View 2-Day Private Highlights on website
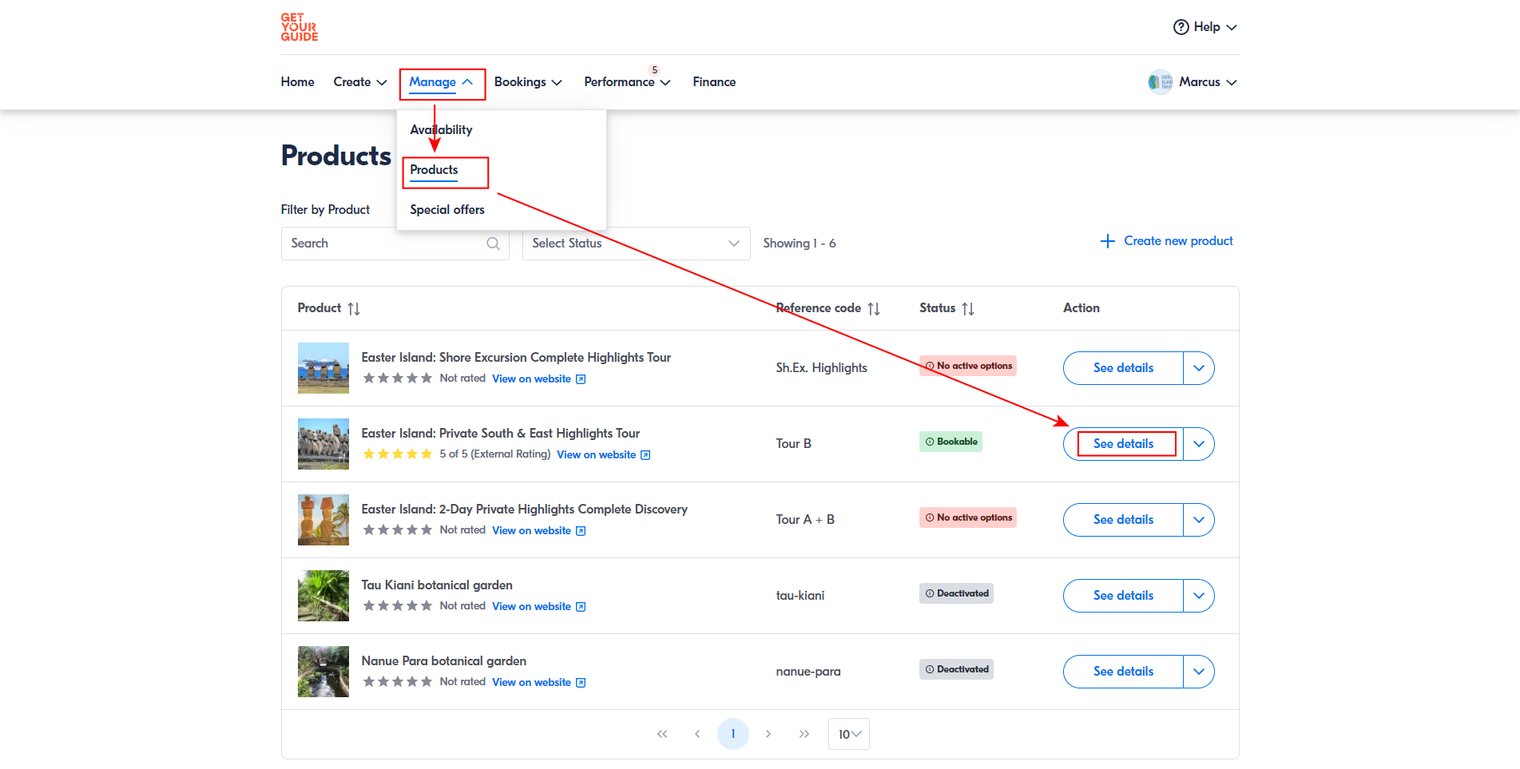Screen dimensions: 1520x769 539,531
